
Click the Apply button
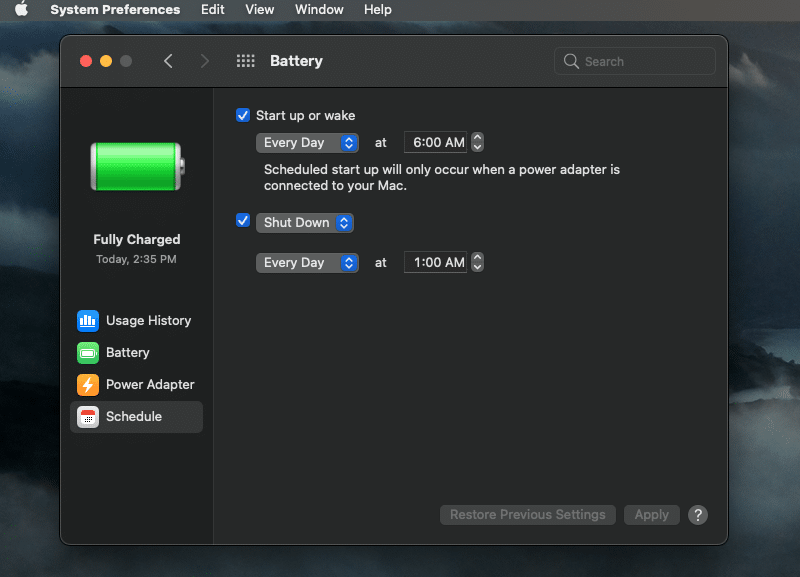[x=651, y=515]
